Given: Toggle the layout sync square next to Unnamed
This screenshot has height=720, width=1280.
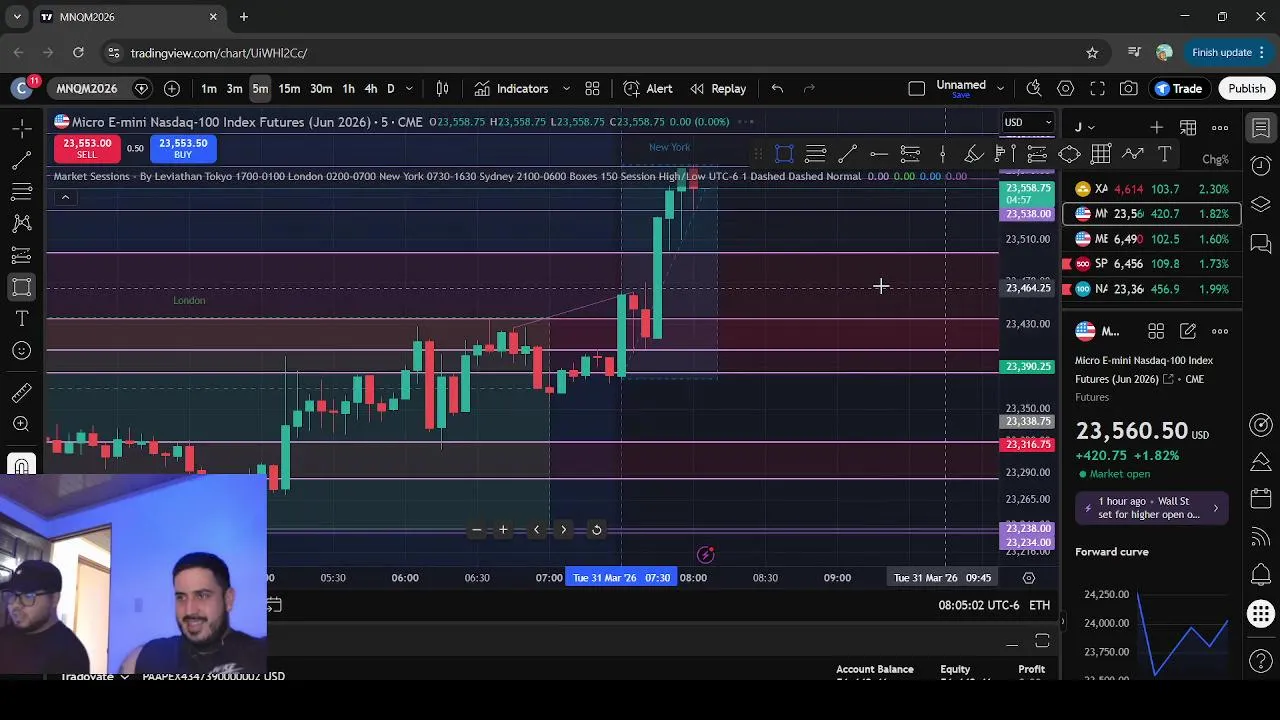Looking at the screenshot, I should pos(916,88).
